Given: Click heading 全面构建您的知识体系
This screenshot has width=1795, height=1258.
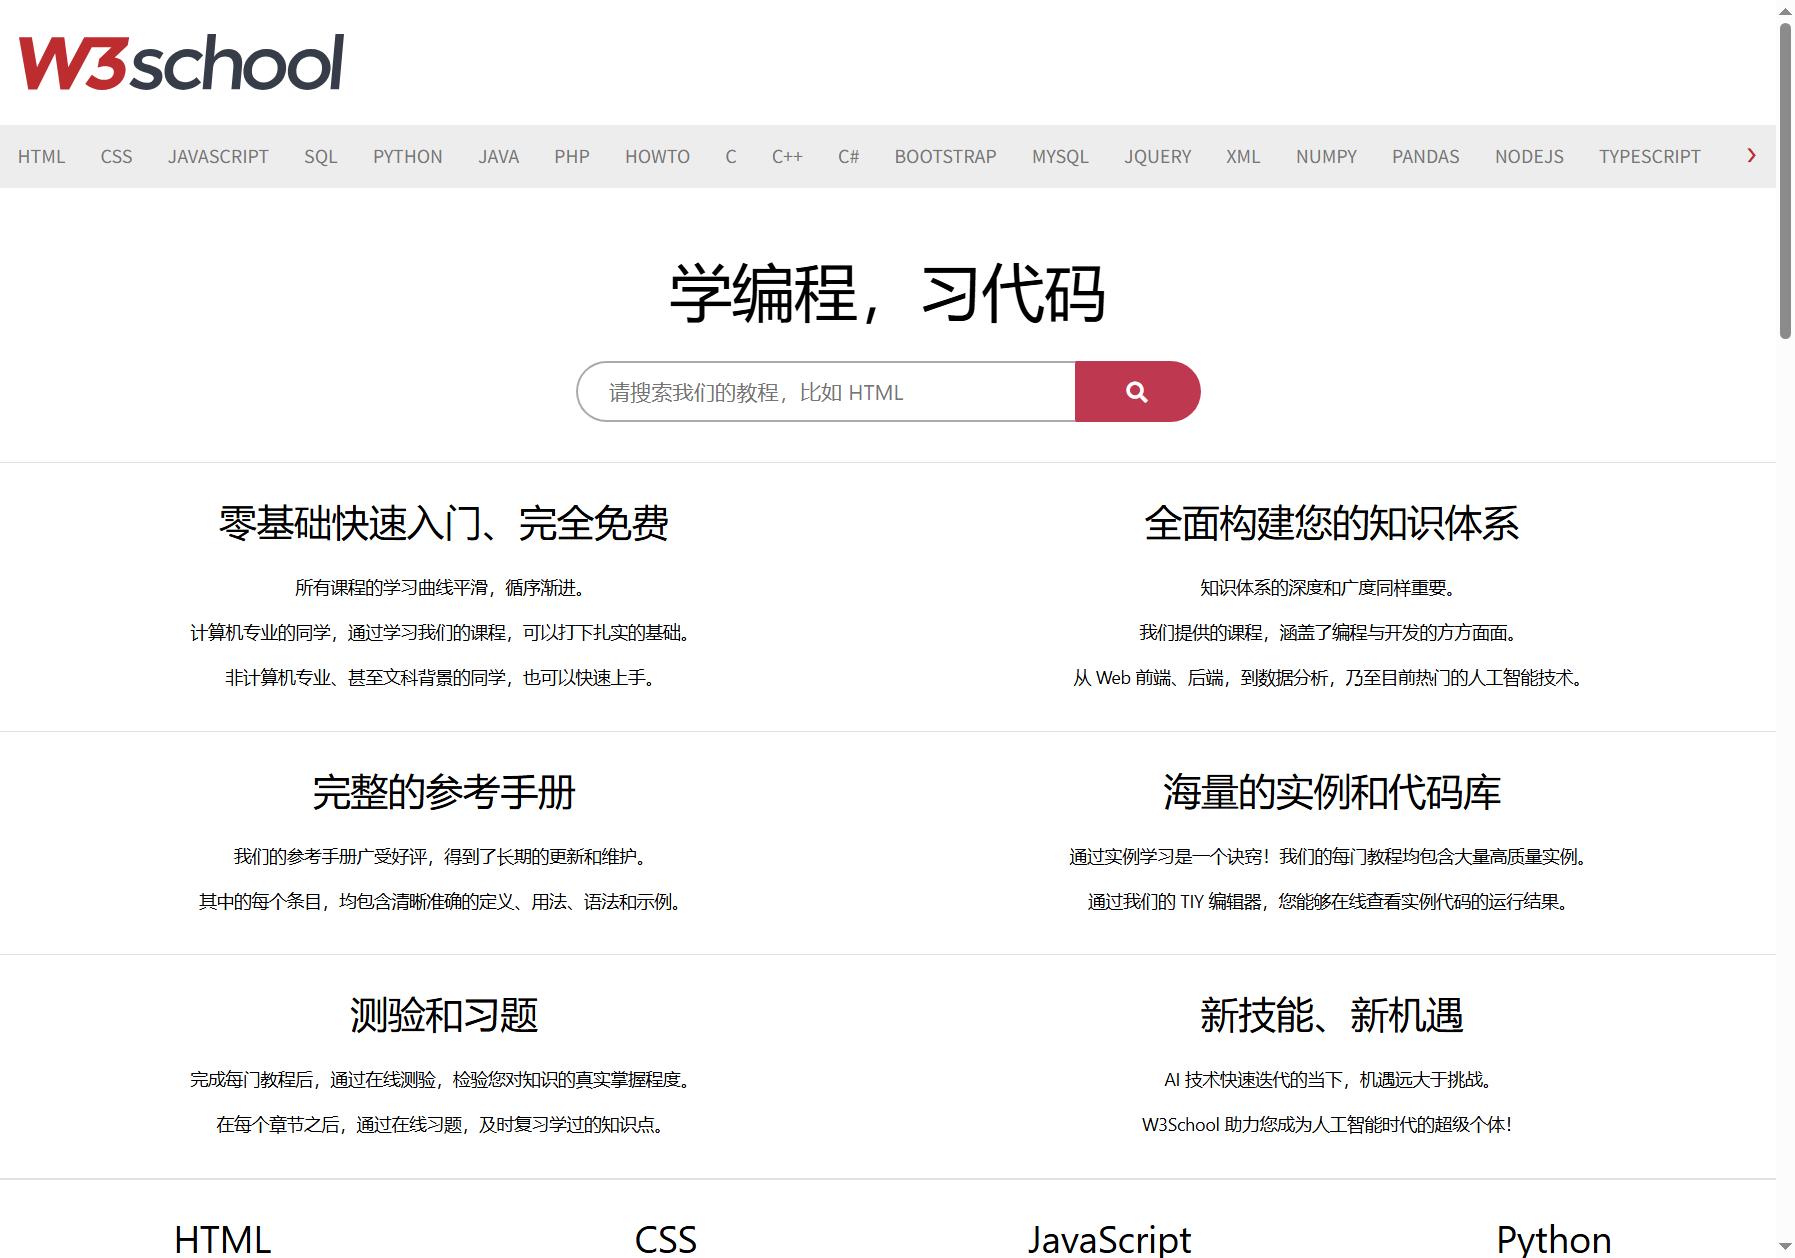Looking at the screenshot, I should [1331, 523].
